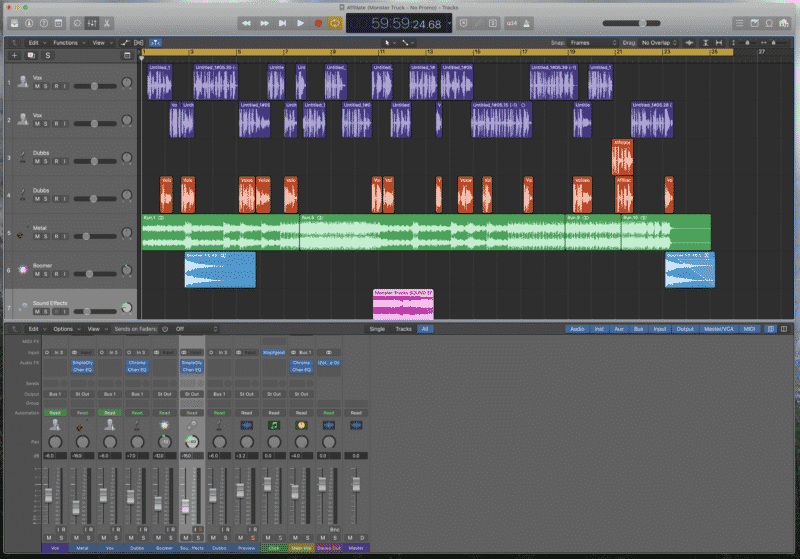Image resolution: width=800 pixels, height=559 pixels.
Task: Click Read automation on Master channel strip
Action: [356, 413]
